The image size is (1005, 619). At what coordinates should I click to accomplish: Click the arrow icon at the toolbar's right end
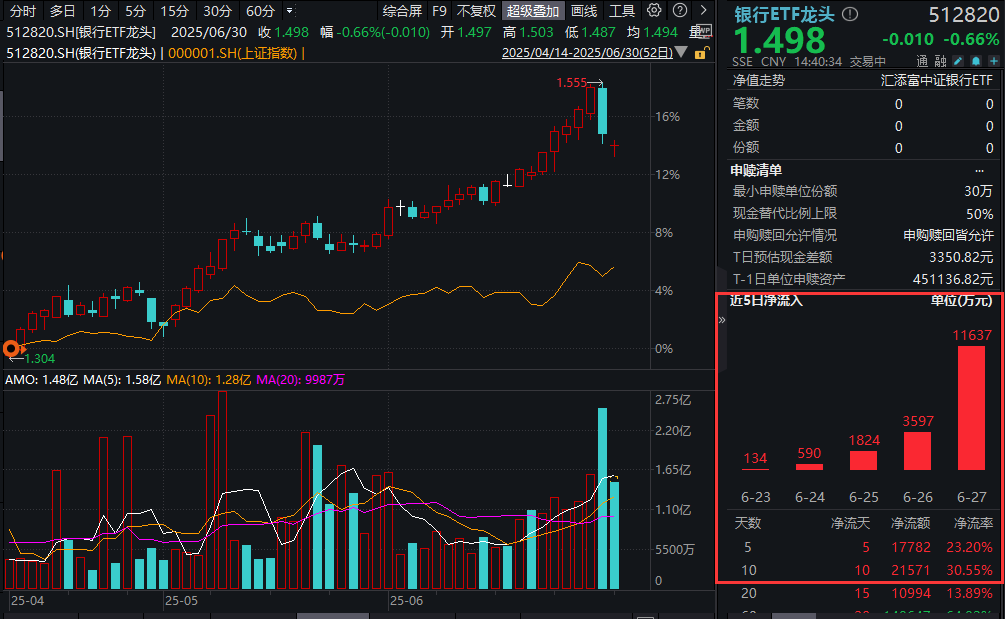coord(703,11)
